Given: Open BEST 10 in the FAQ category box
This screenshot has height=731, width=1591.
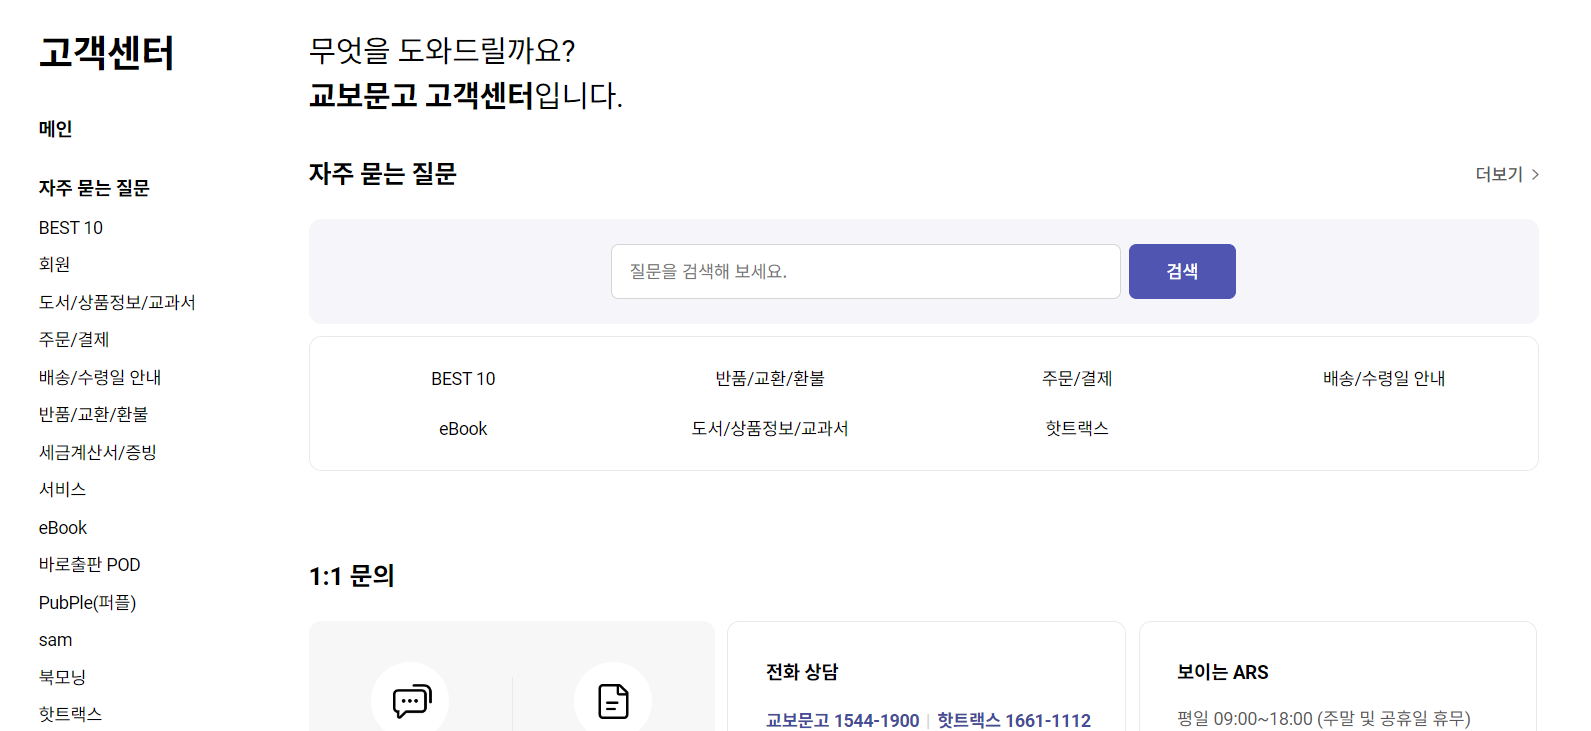Looking at the screenshot, I should (x=463, y=379).
